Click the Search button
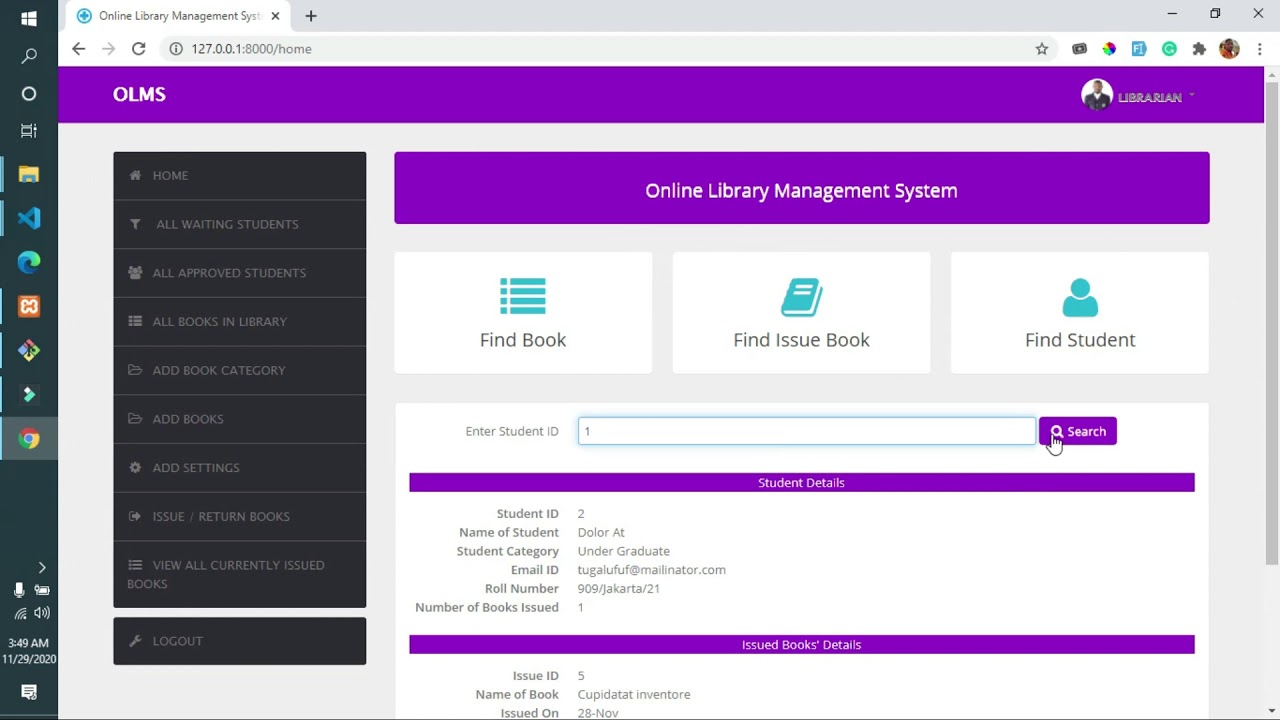1280x720 pixels. pos(1077,432)
